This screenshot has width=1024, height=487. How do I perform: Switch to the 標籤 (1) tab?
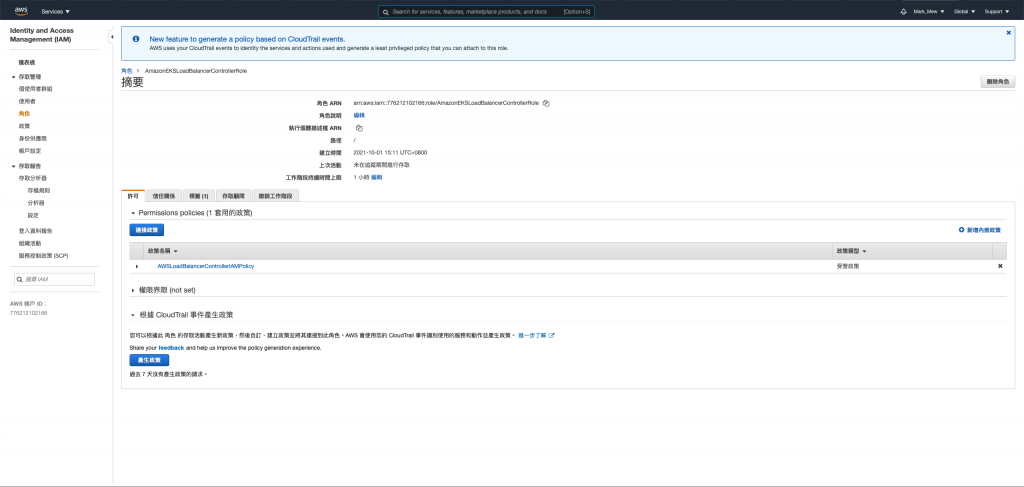pyautogui.click(x=199, y=196)
